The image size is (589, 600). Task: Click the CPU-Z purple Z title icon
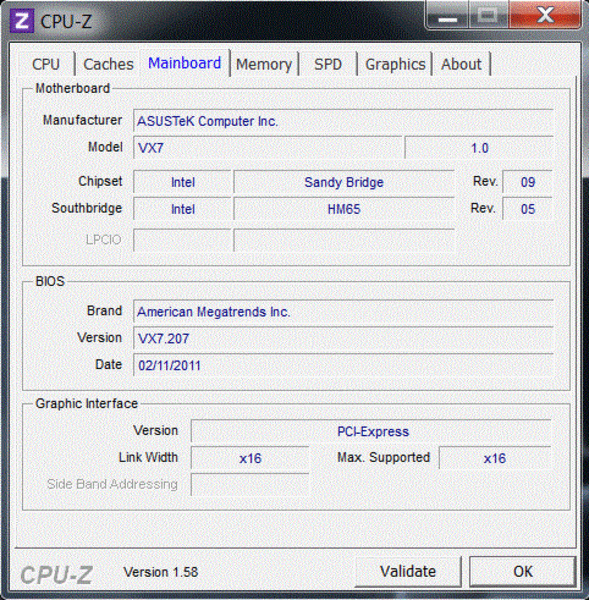pyautogui.click(x=22, y=21)
